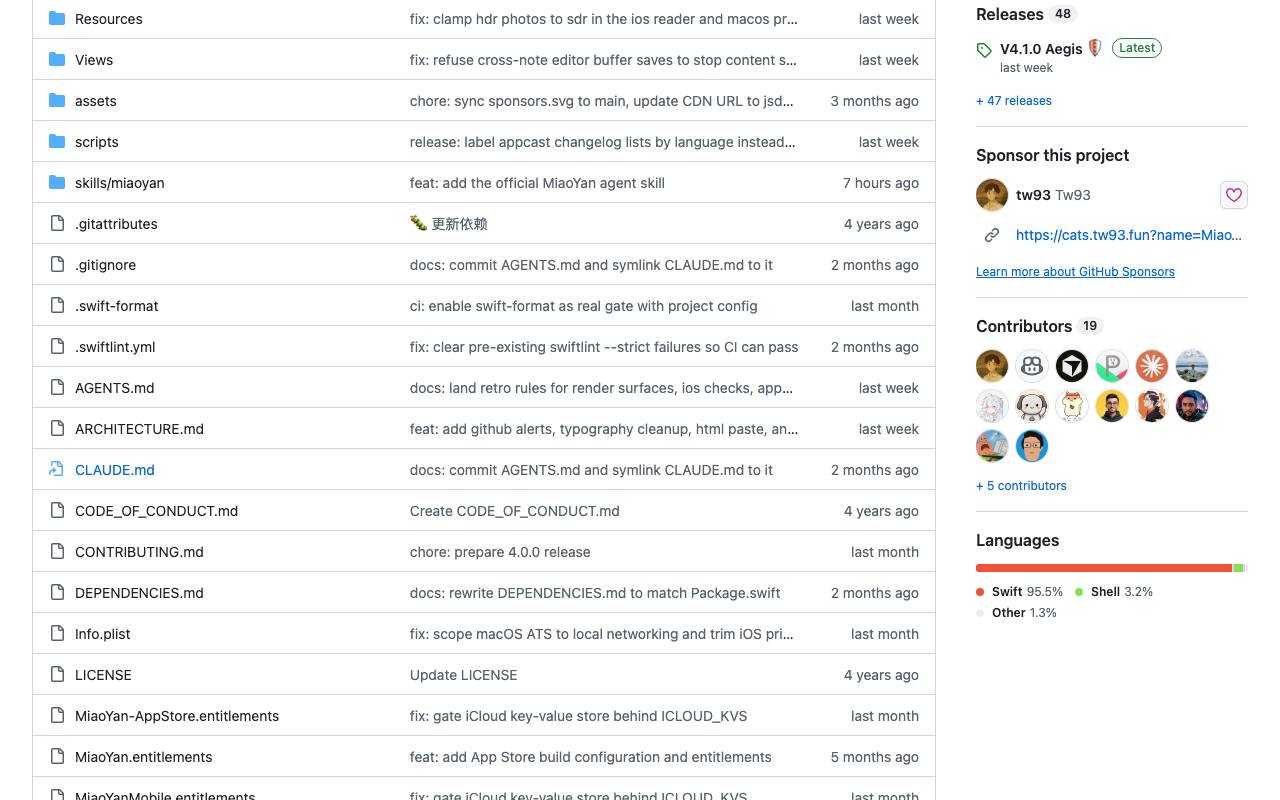The width and height of the screenshot is (1280, 800).
Task: Click the link chain icon near cats.tw93.fun
Action: (992, 235)
